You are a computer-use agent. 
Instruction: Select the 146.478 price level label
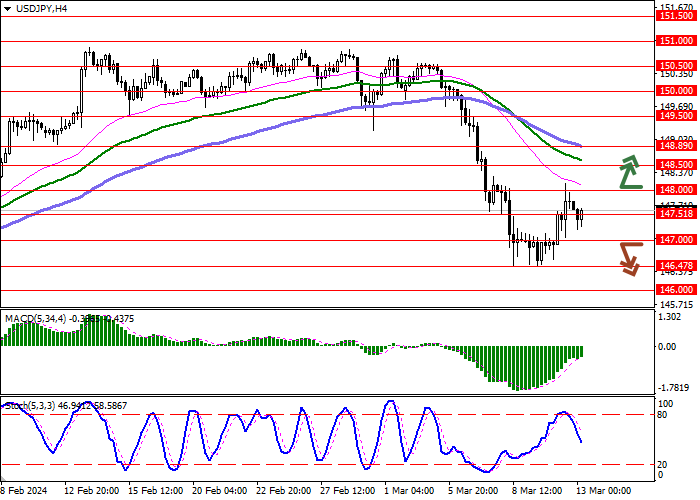(676, 266)
